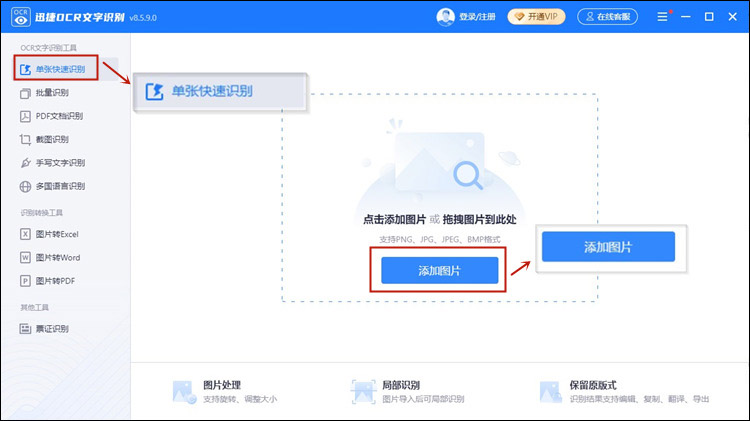Open 在线客服 online support
This screenshot has height=421, width=750.
coord(607,17)
